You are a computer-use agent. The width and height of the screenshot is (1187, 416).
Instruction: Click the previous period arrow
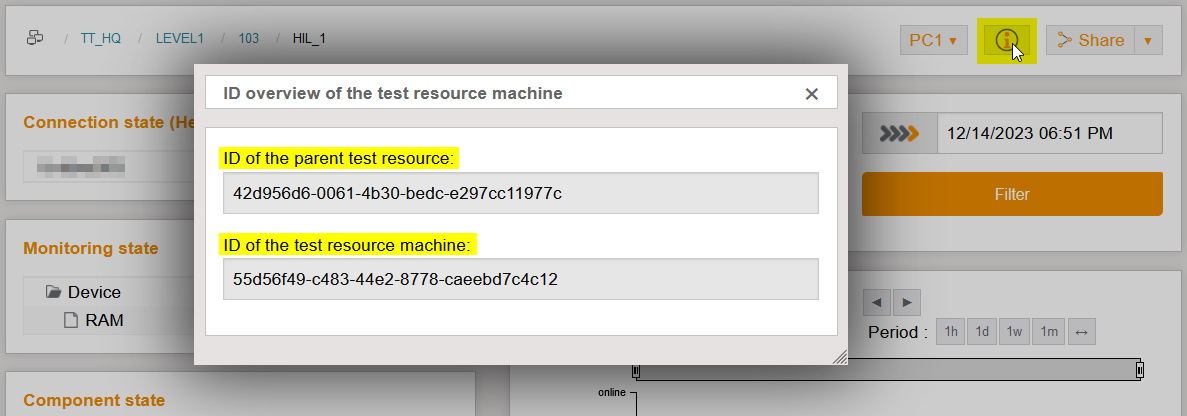point(876,302)
